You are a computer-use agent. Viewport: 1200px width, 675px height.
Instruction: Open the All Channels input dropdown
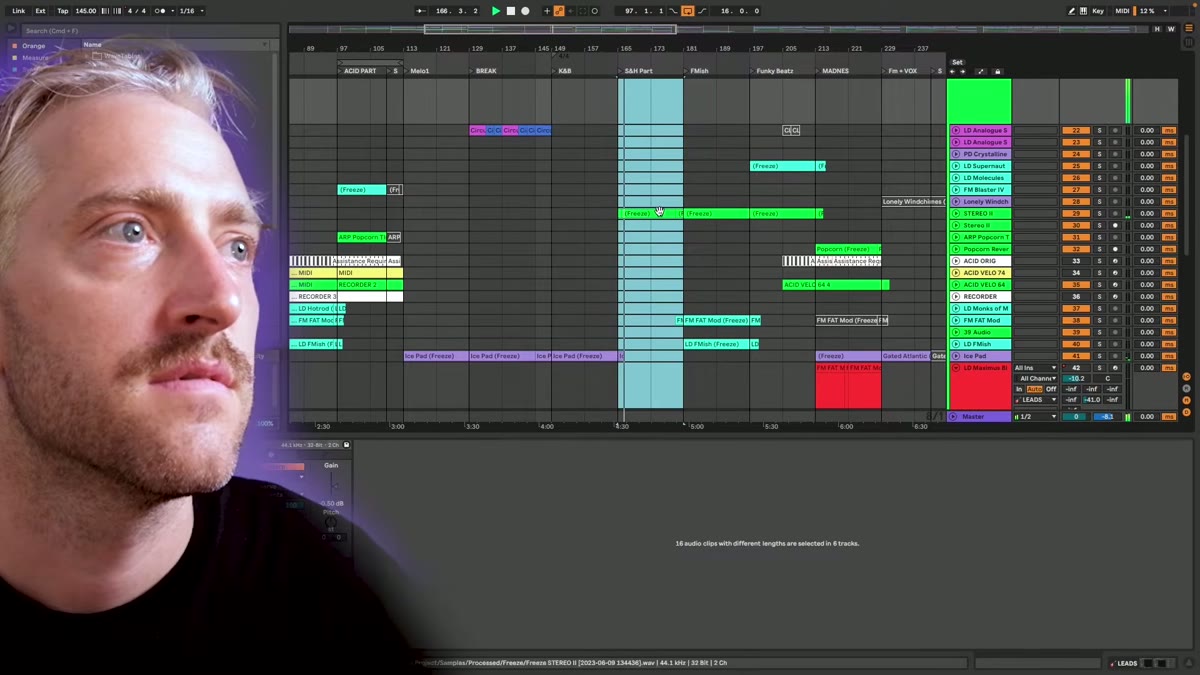[x=1036, y=379]
